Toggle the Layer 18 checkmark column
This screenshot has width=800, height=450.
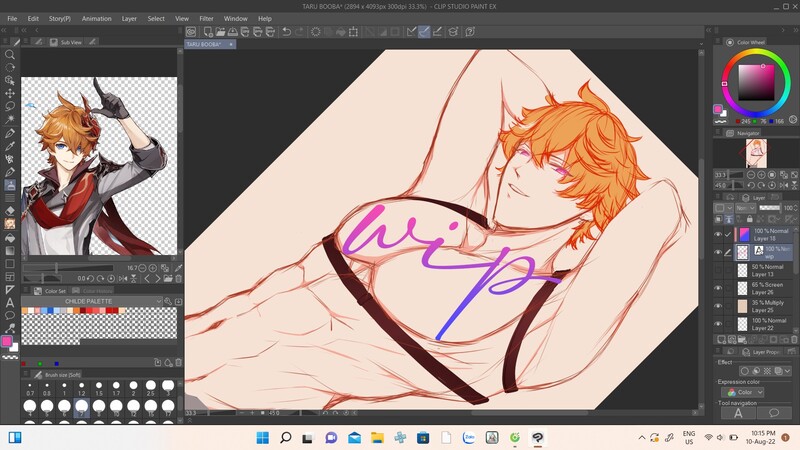pos(728,235)
